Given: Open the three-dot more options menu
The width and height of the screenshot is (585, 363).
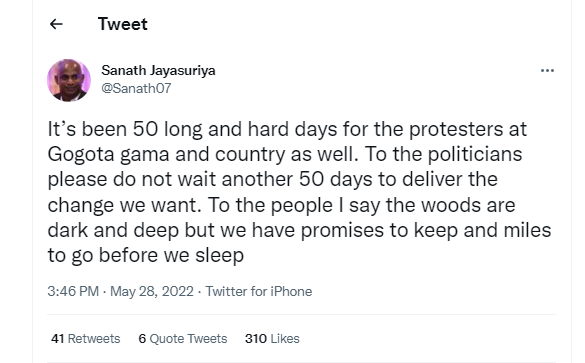Looking at the screenshot, I should point(547,71).
